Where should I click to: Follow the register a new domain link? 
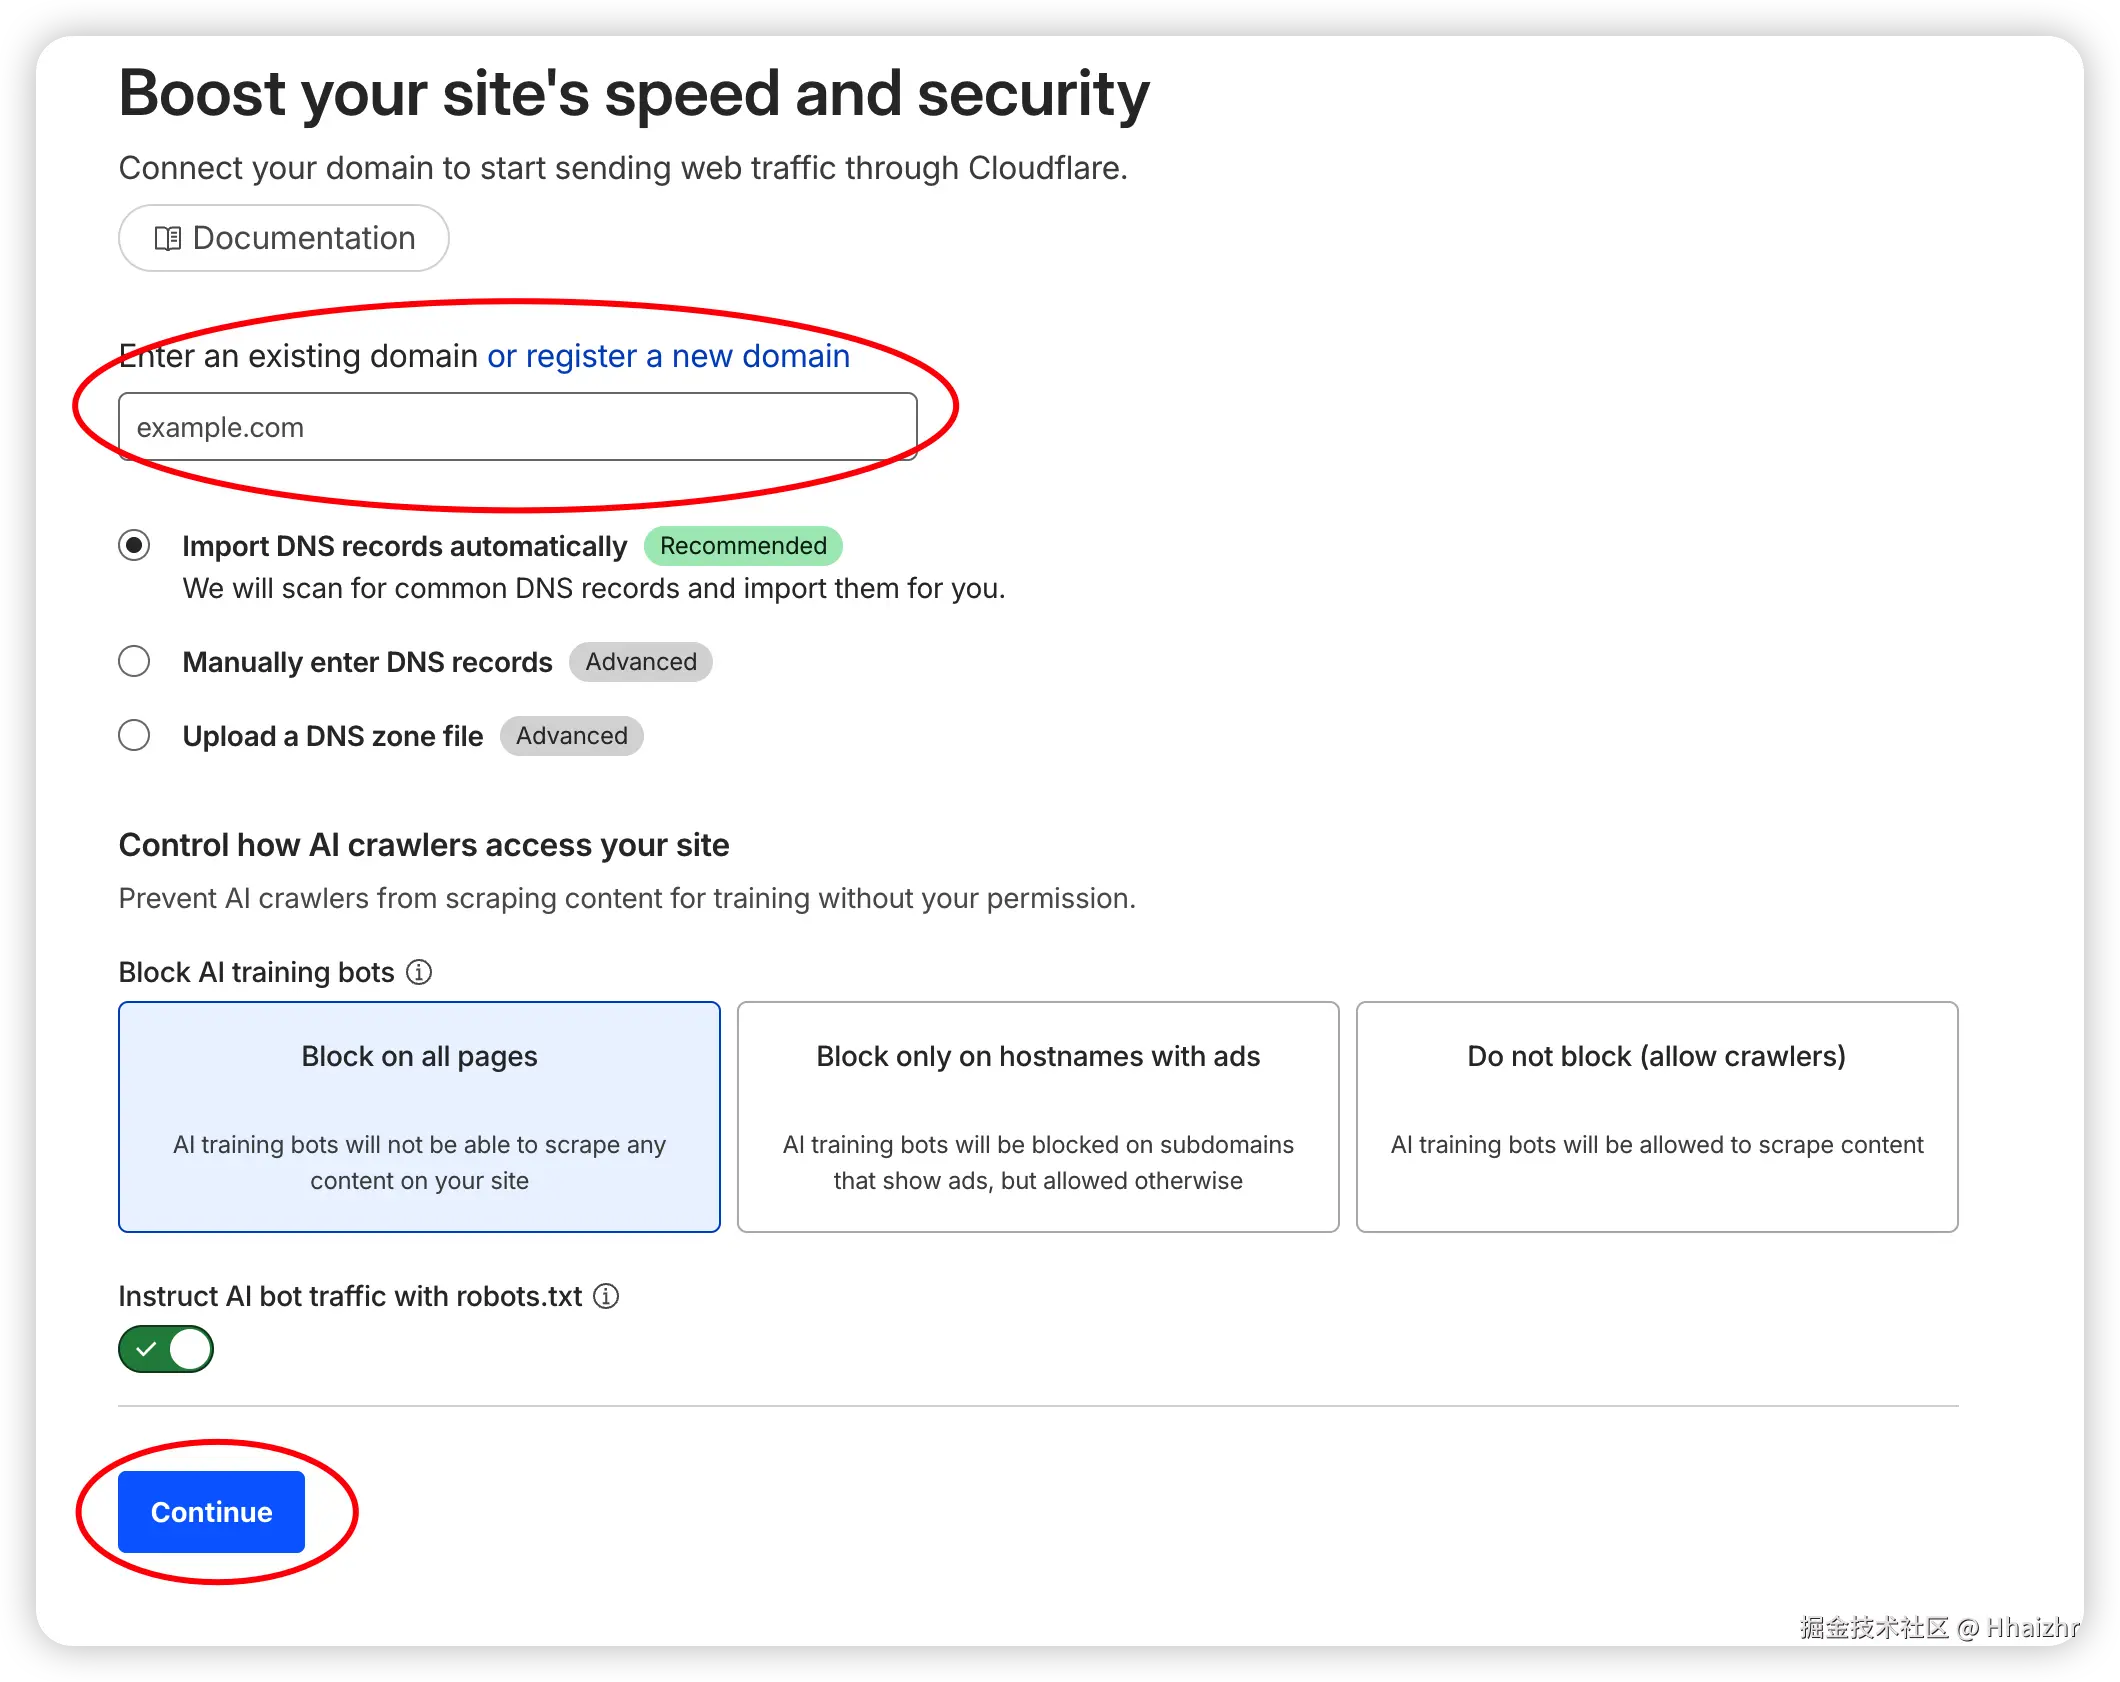[x=668, y=356]
